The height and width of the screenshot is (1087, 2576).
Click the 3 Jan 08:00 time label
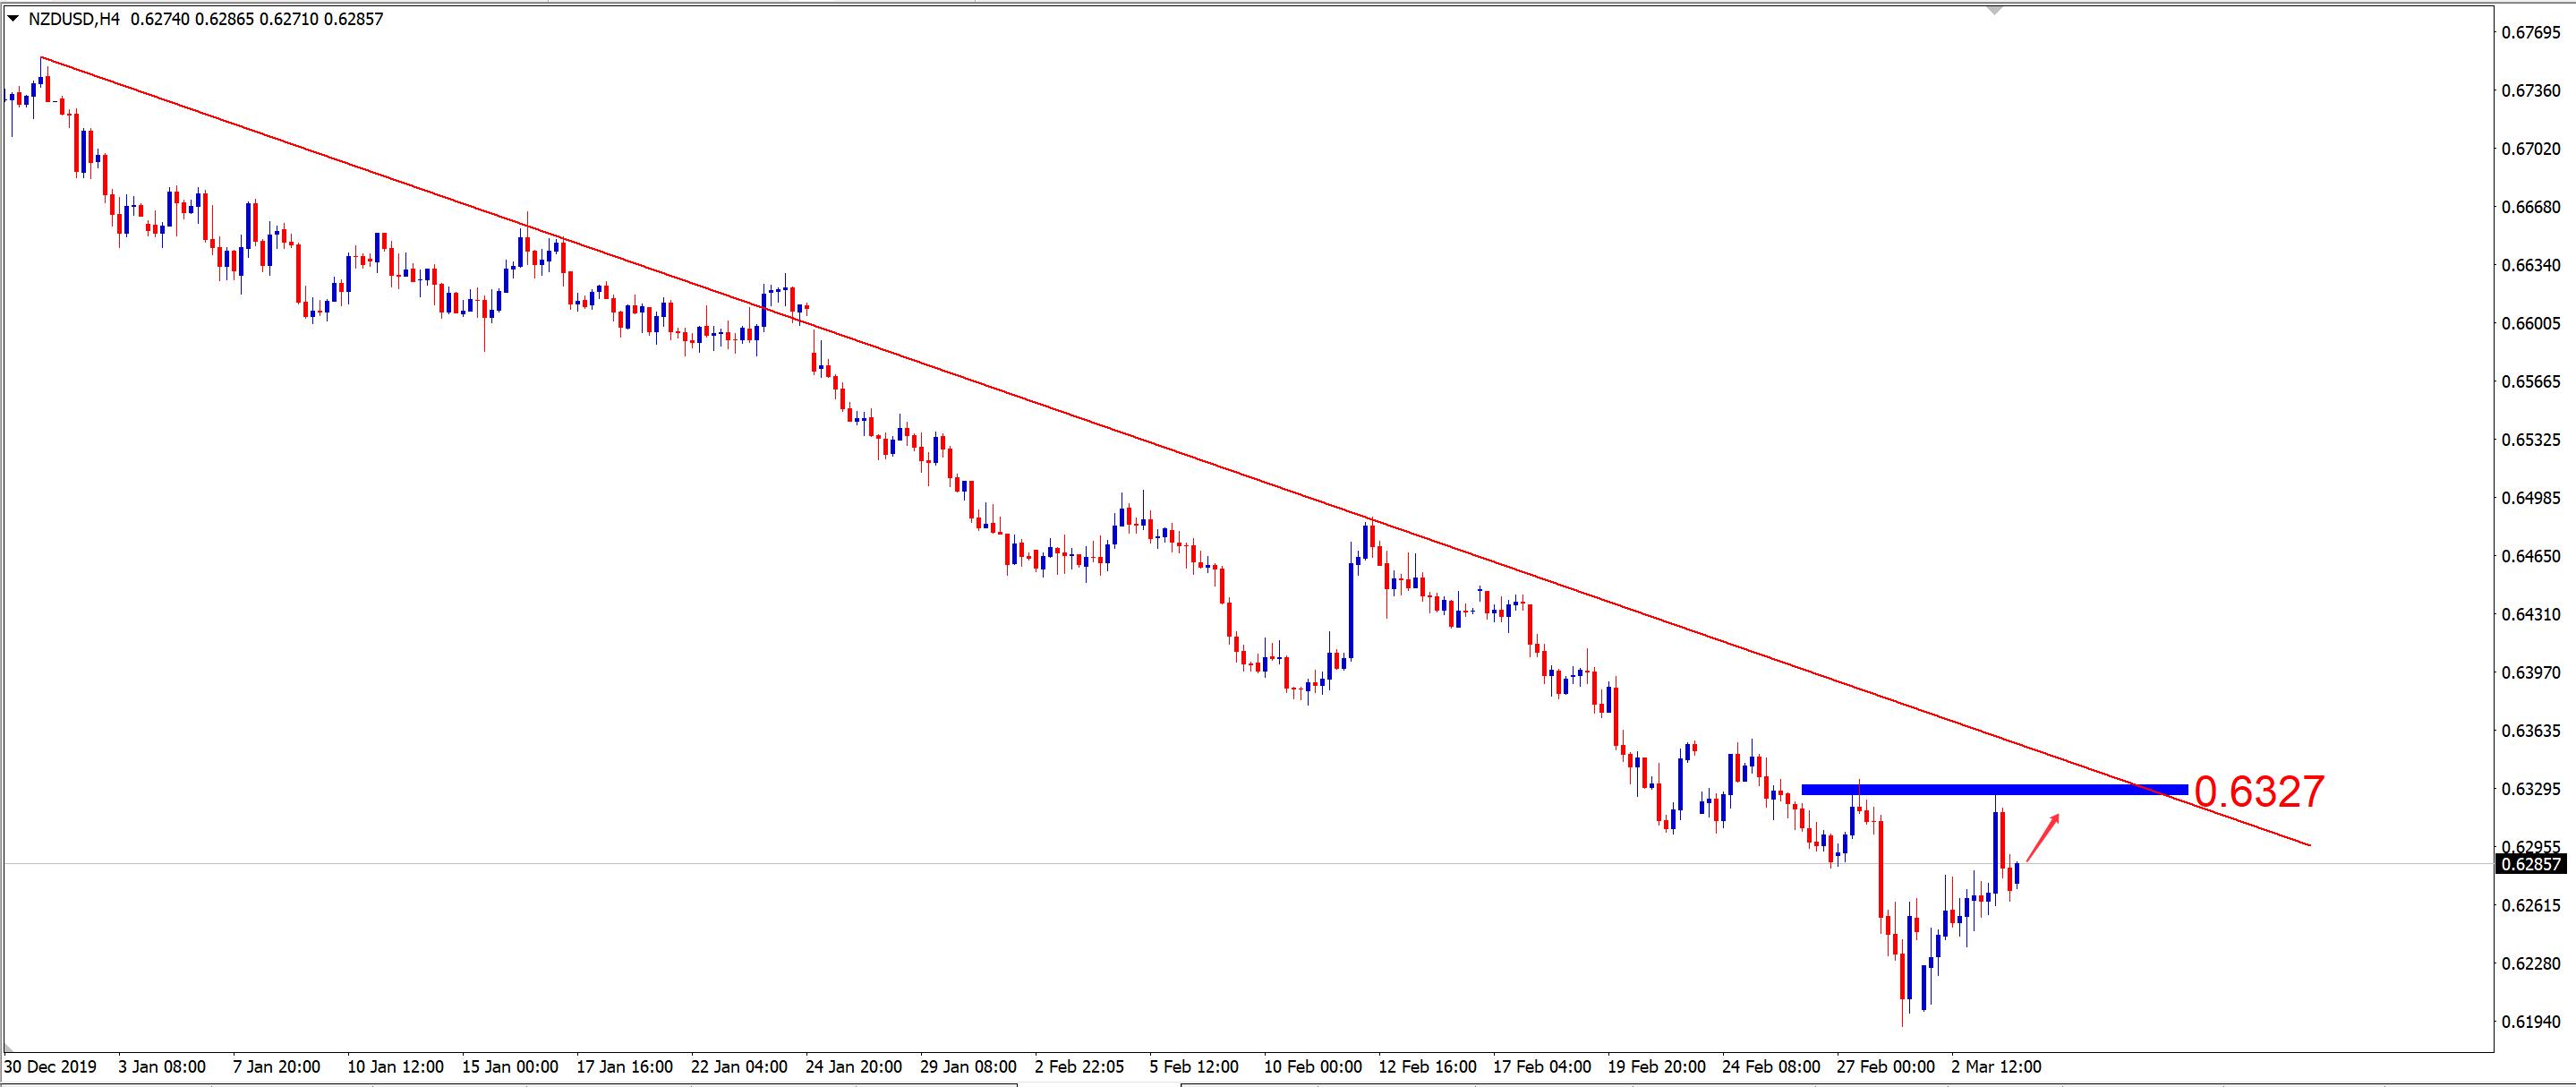tap(162, 1066)
